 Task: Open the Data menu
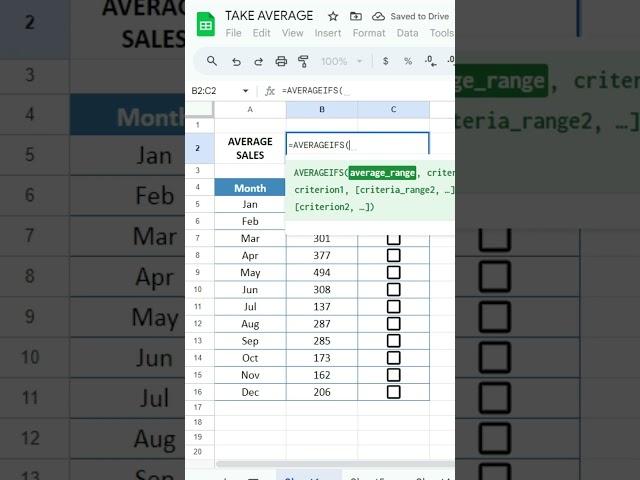(407, 33)
